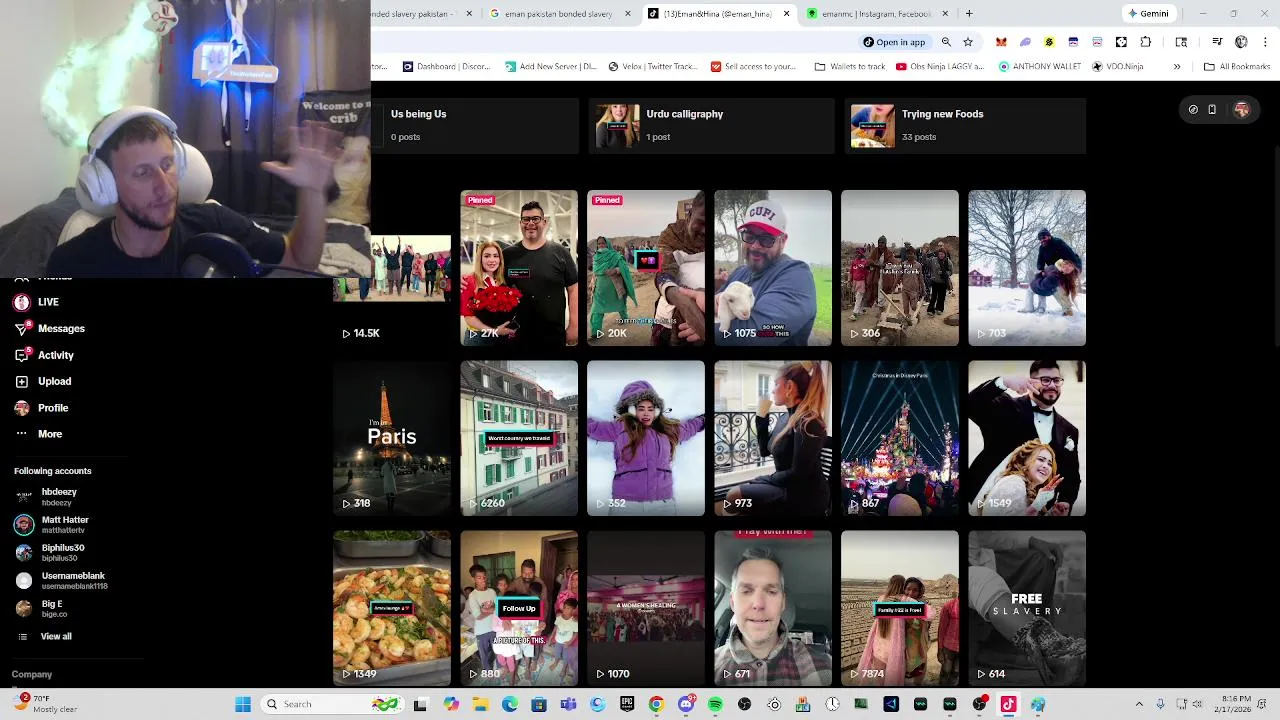Click the zoom magnifier icon in address bar
Viewport: 1280px width, 720px height.
tap(946, 42)
